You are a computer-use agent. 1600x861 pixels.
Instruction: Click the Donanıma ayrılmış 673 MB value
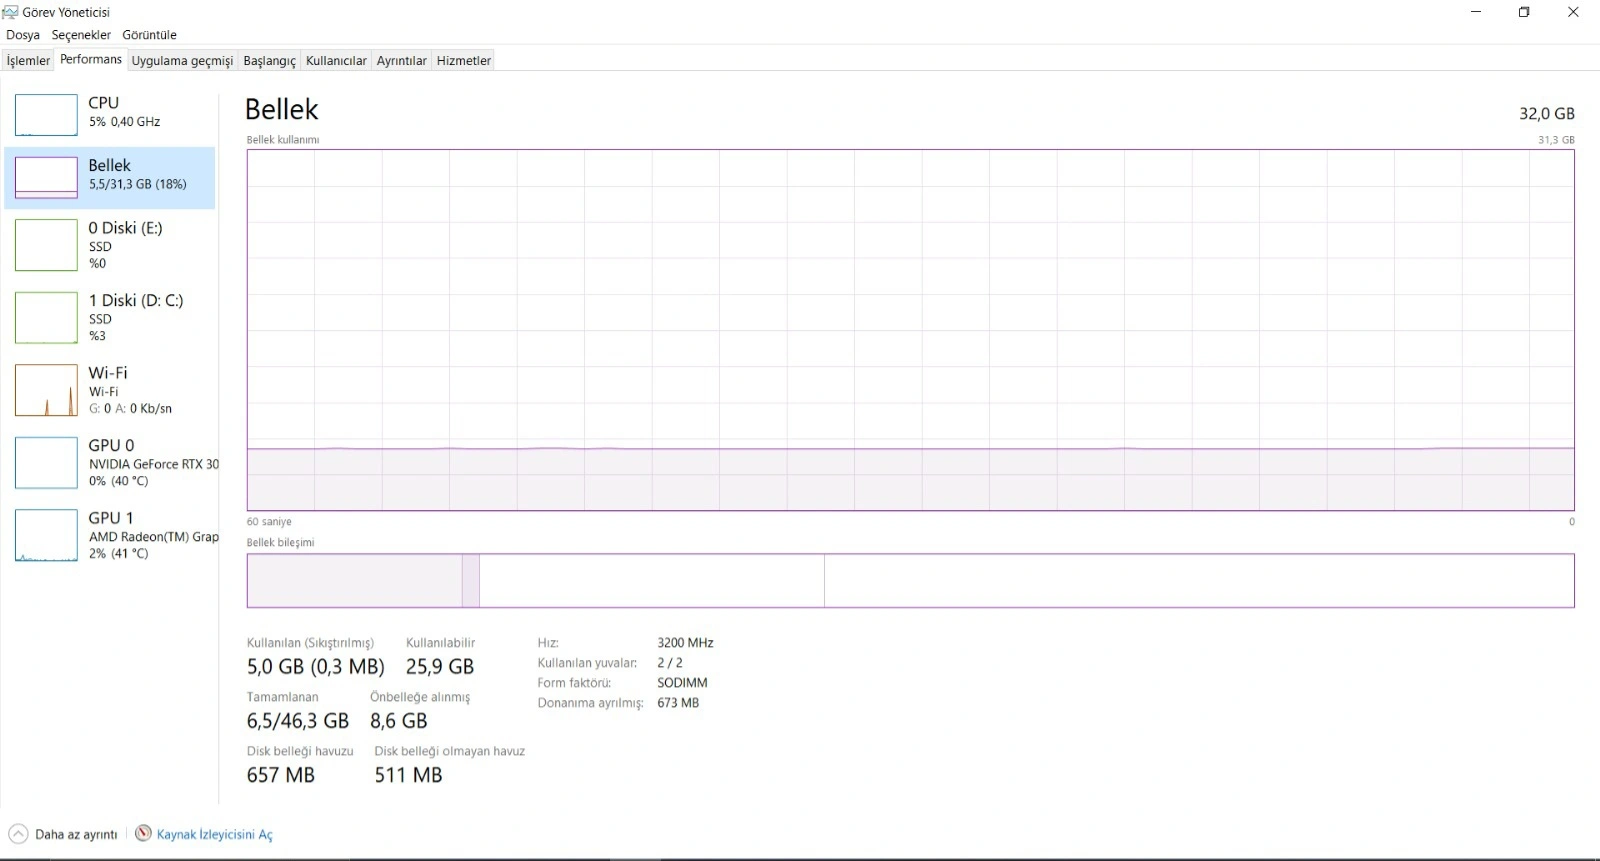pyautogui.click(x=678, y=703)
